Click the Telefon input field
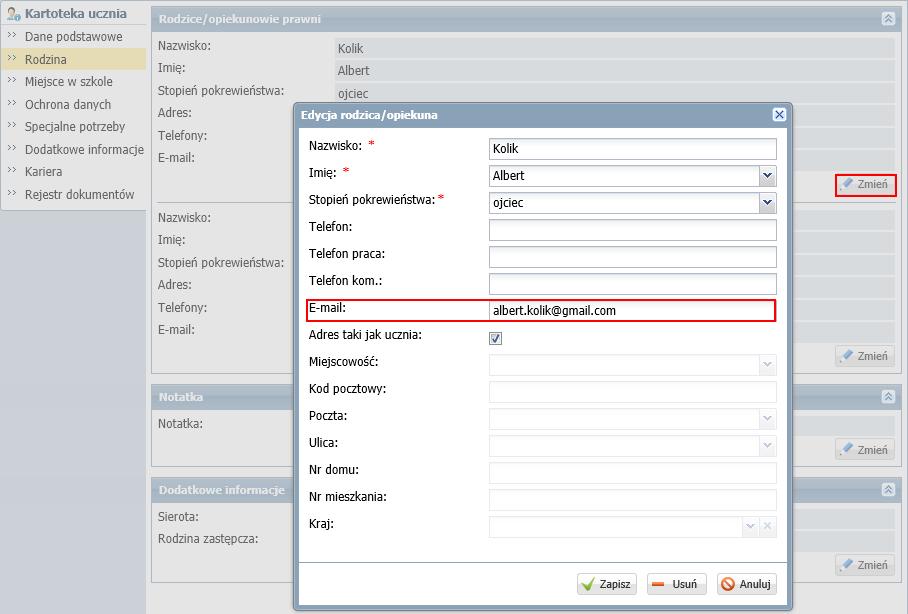Image resolution: width=908 pixels, height=614 pixels. coord(632,230)
